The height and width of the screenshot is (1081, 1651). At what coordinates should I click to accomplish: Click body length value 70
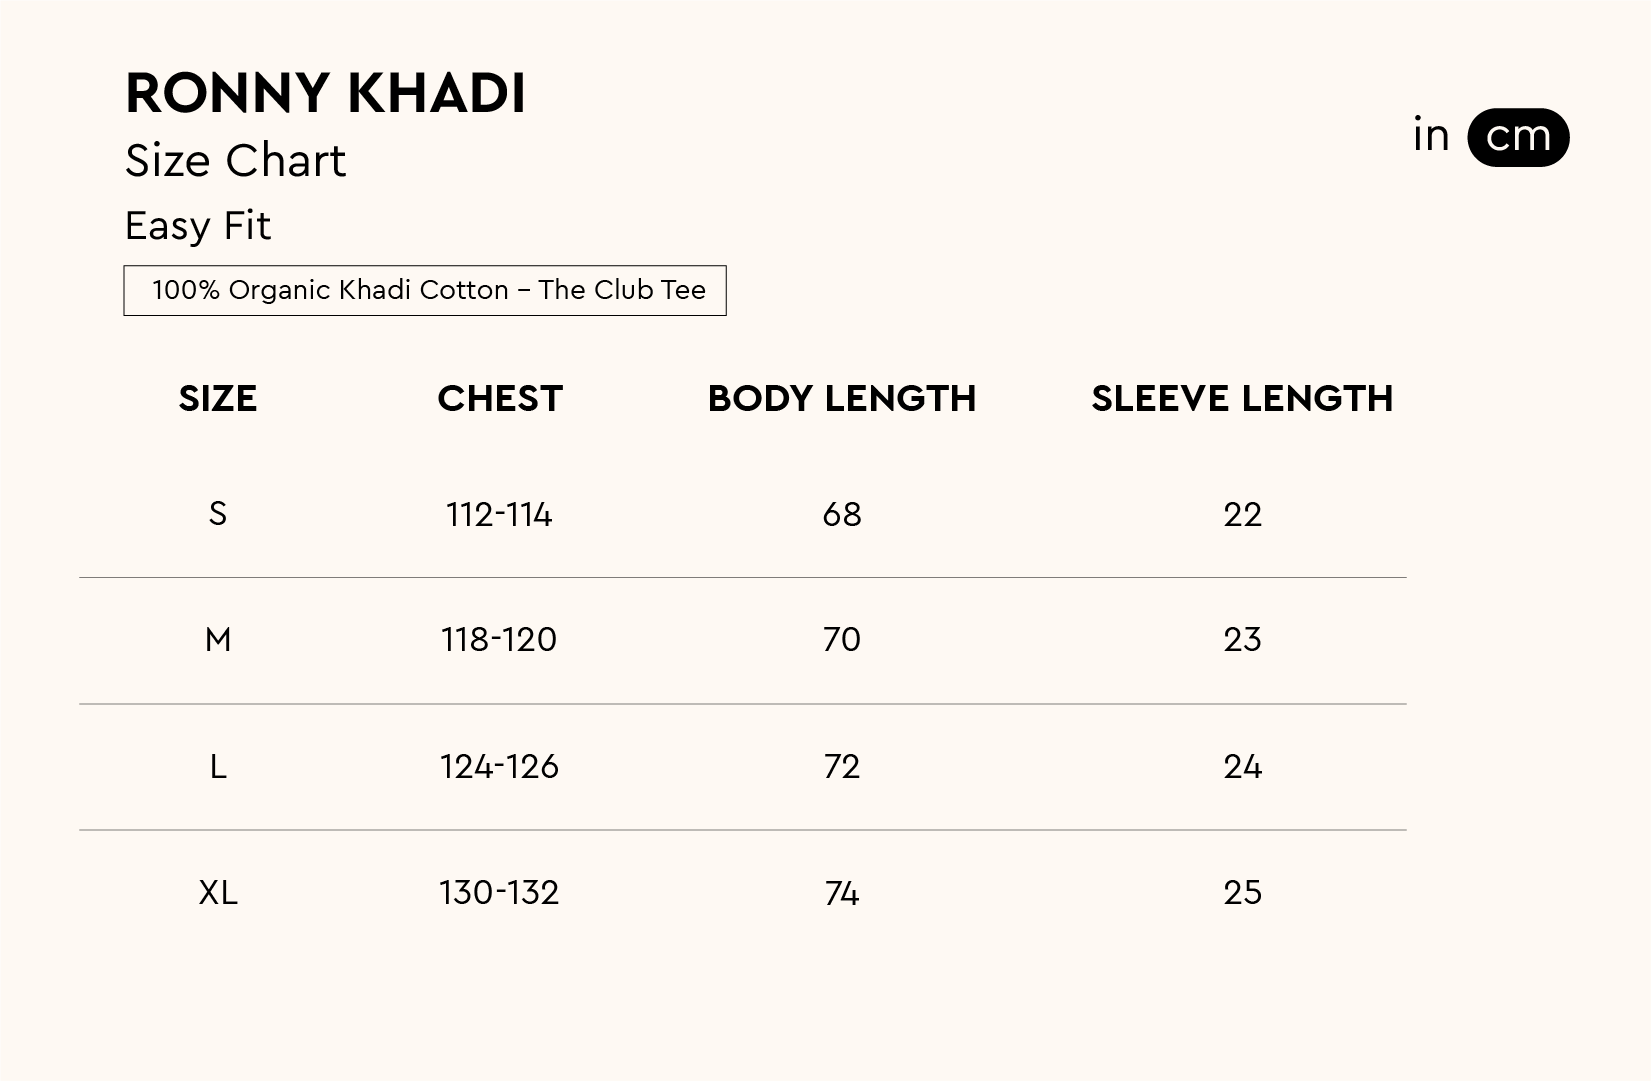(x=841, y=640)
